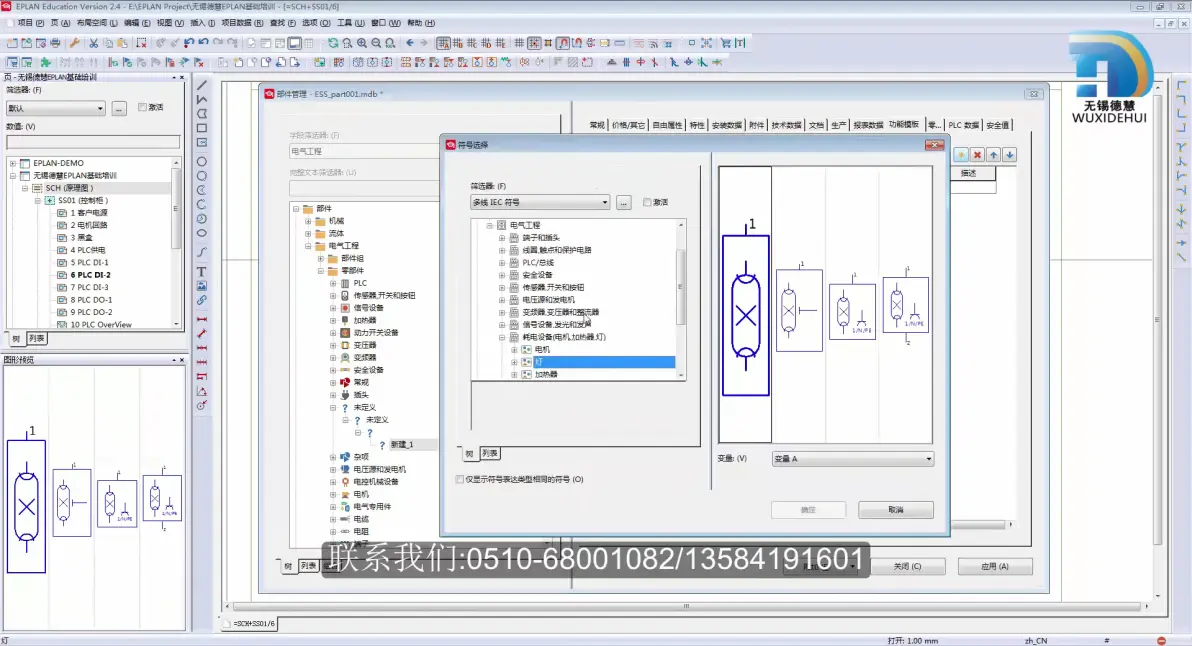Expand the PLC/总线 symbol node

tap(502, 262)
